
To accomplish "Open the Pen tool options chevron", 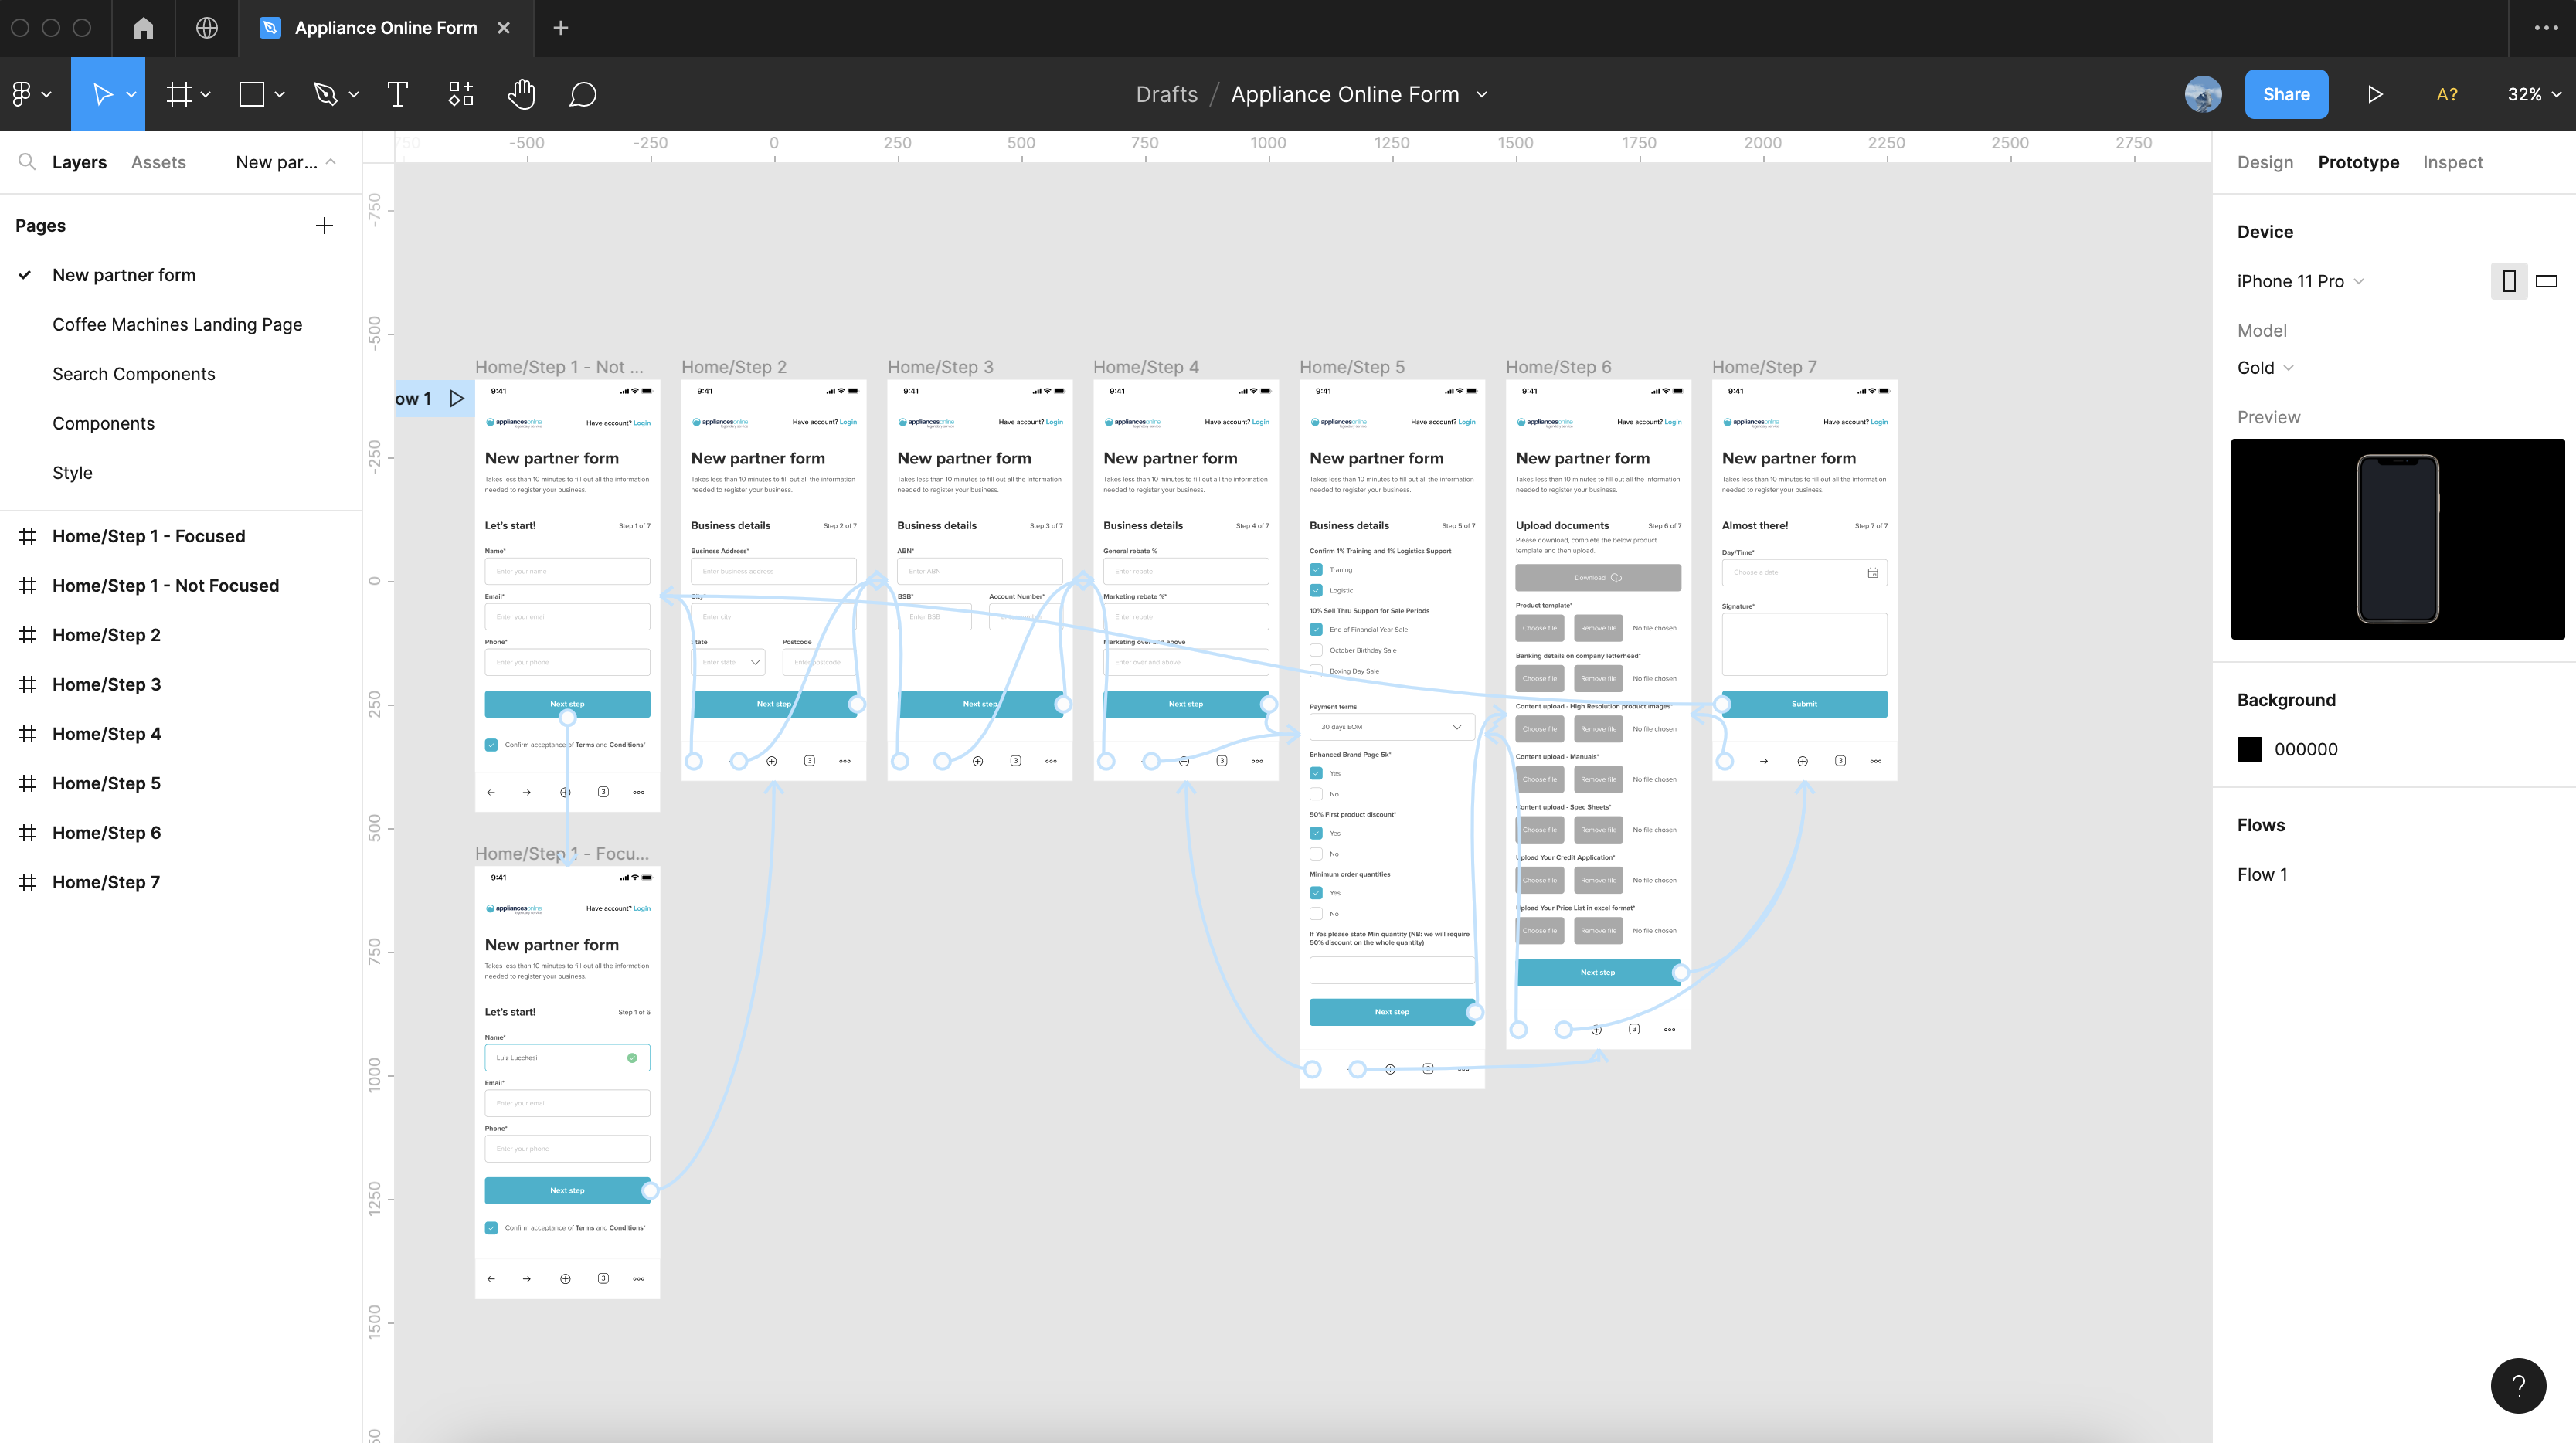I will pos(353,94).
